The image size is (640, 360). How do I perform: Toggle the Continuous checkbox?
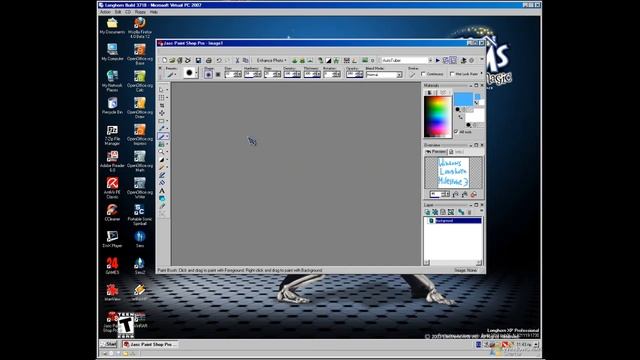click(423, 74)
